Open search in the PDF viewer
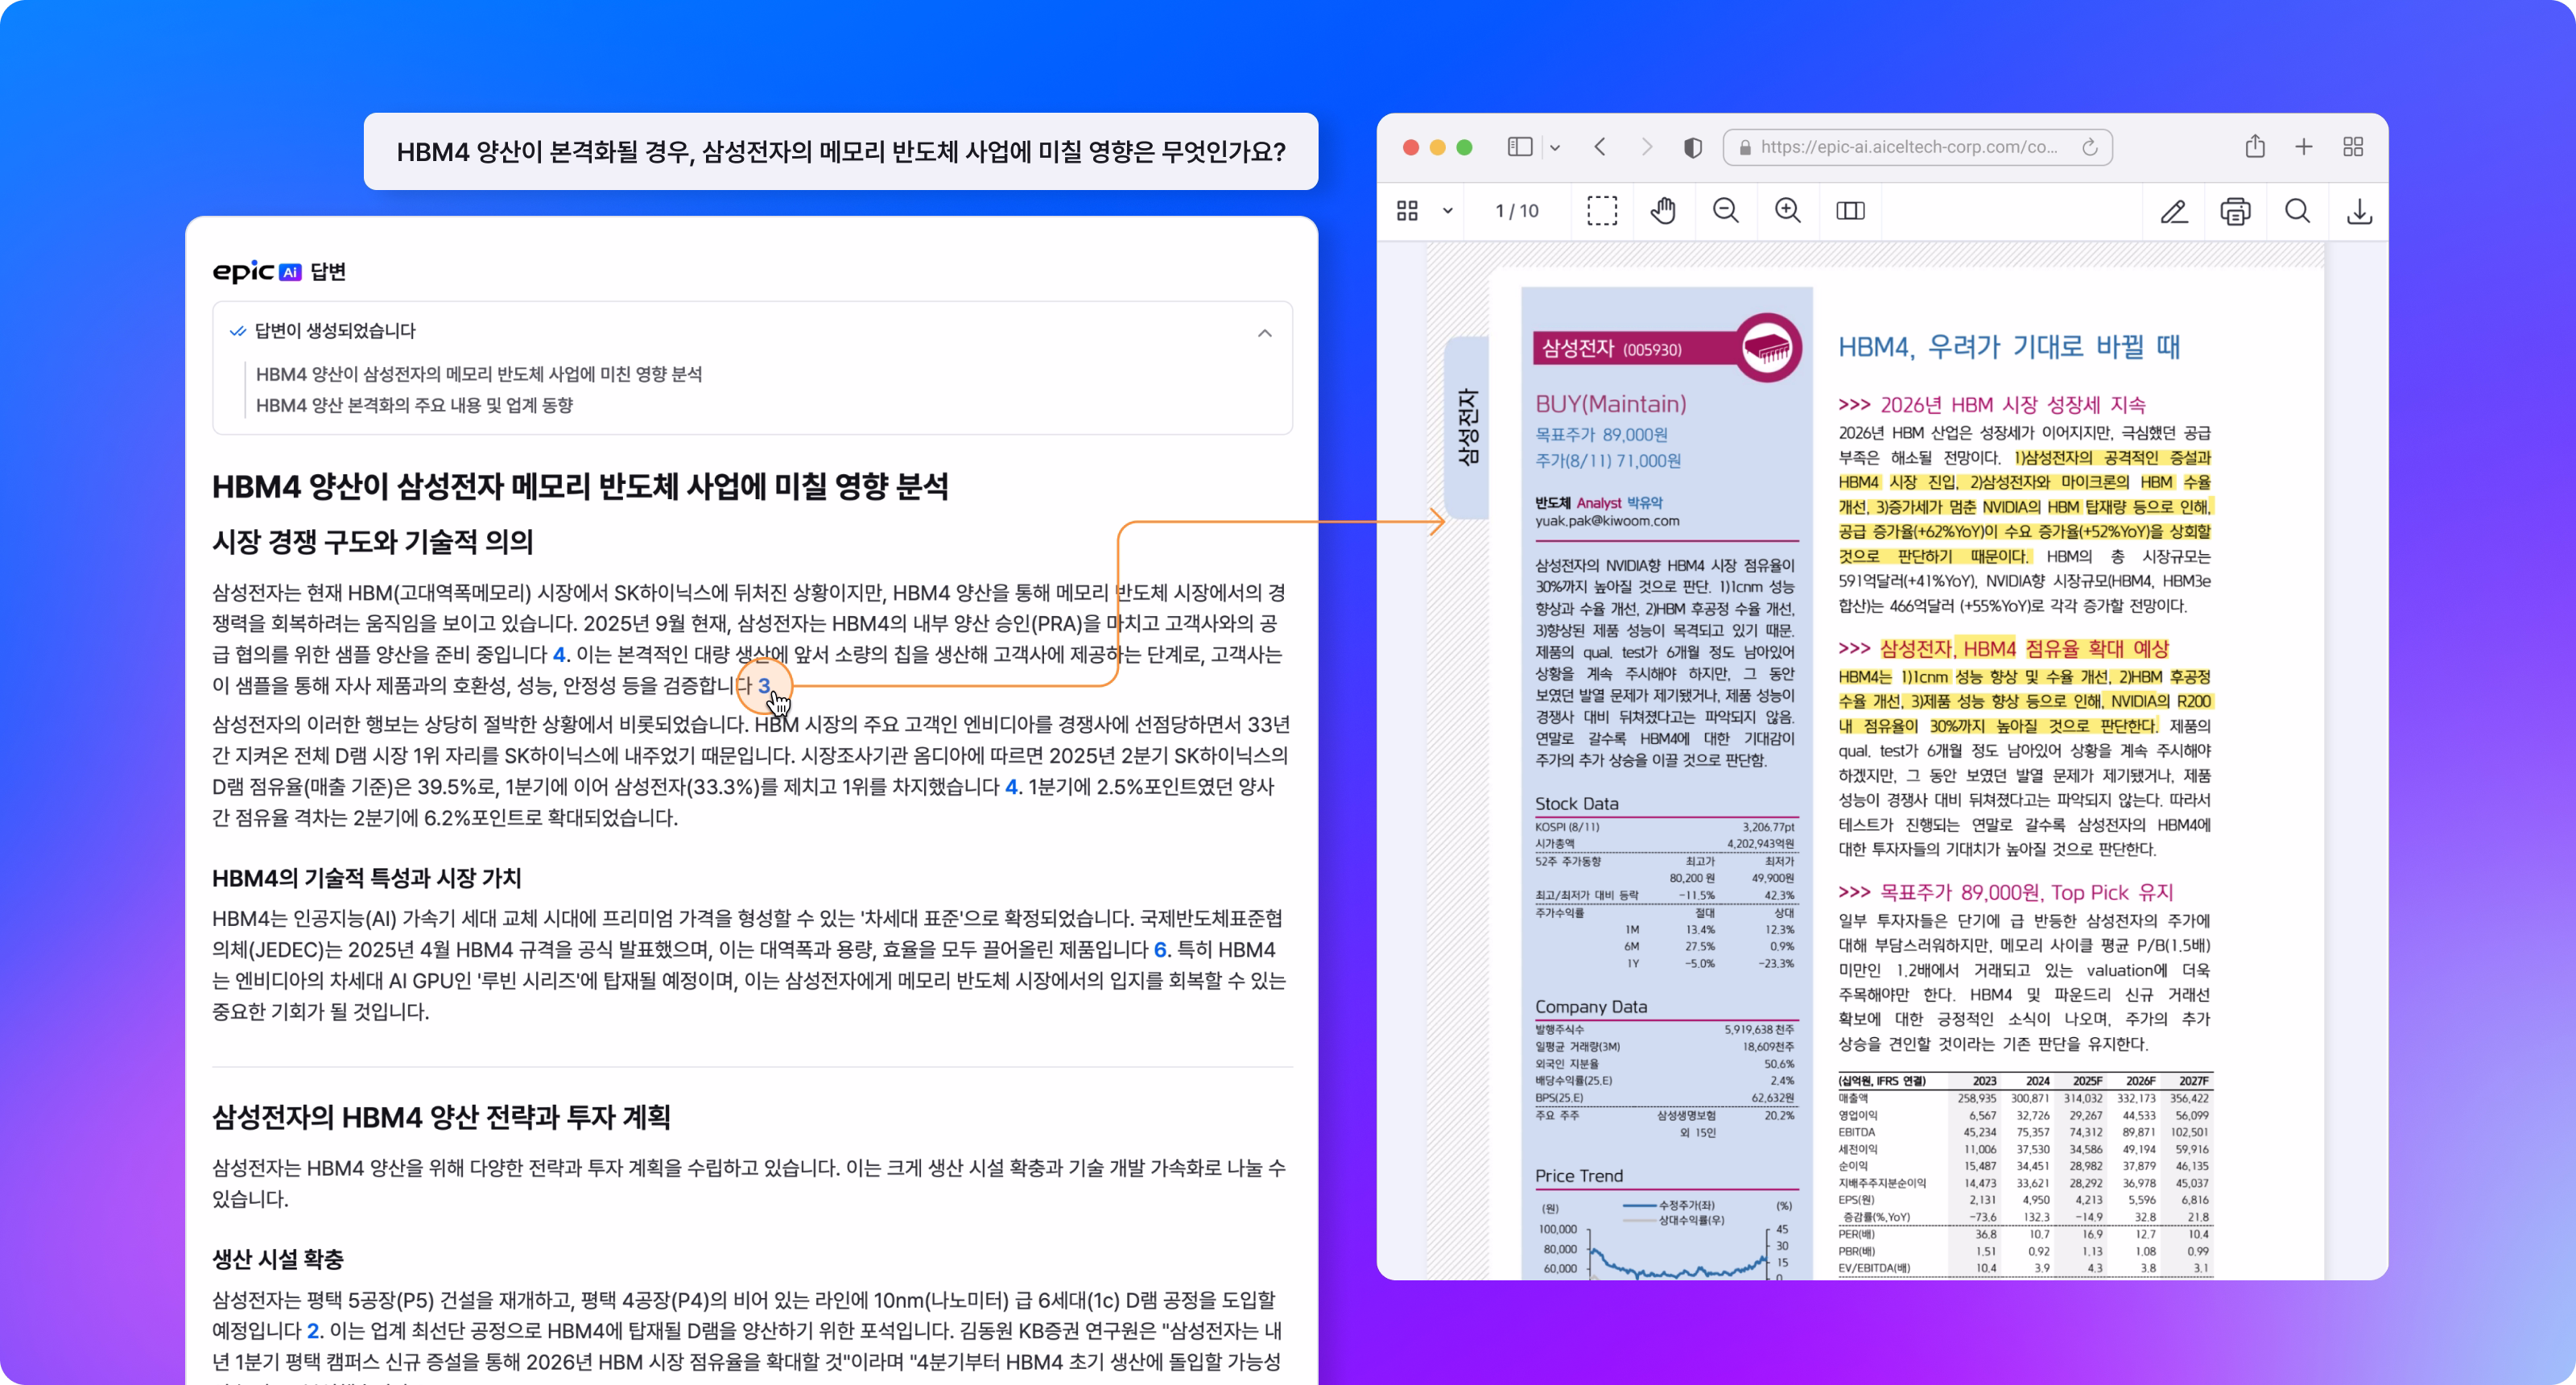 coord(2297,211)
